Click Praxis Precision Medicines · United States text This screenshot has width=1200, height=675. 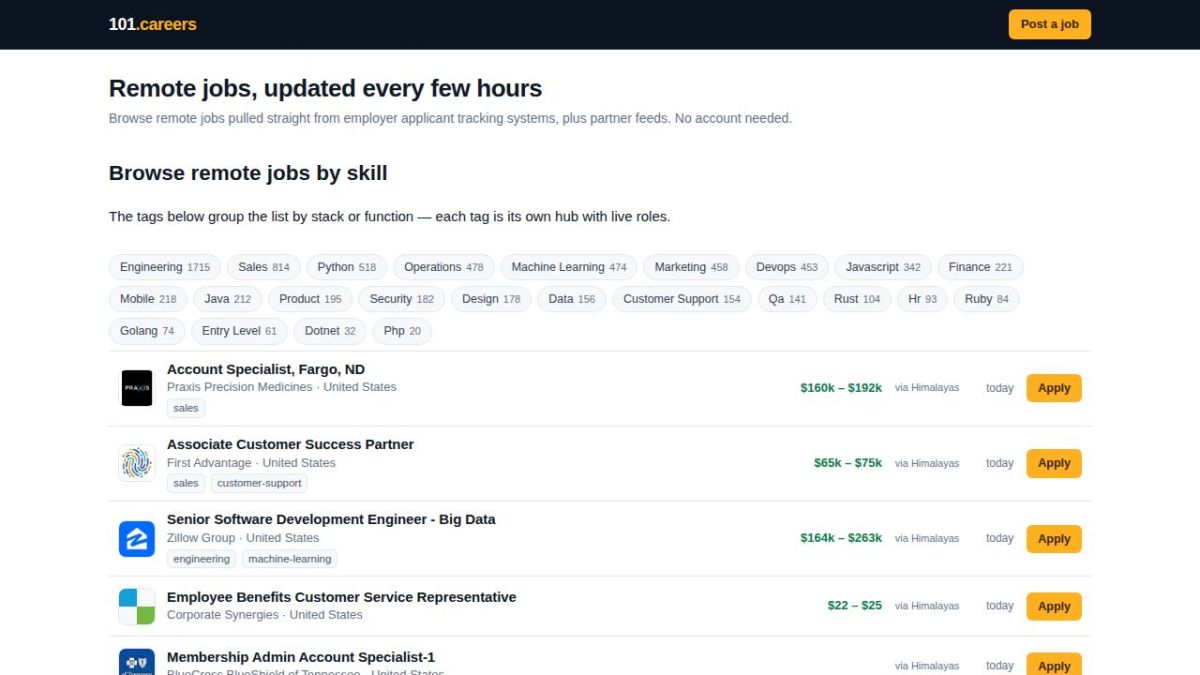tap(282, 387)
